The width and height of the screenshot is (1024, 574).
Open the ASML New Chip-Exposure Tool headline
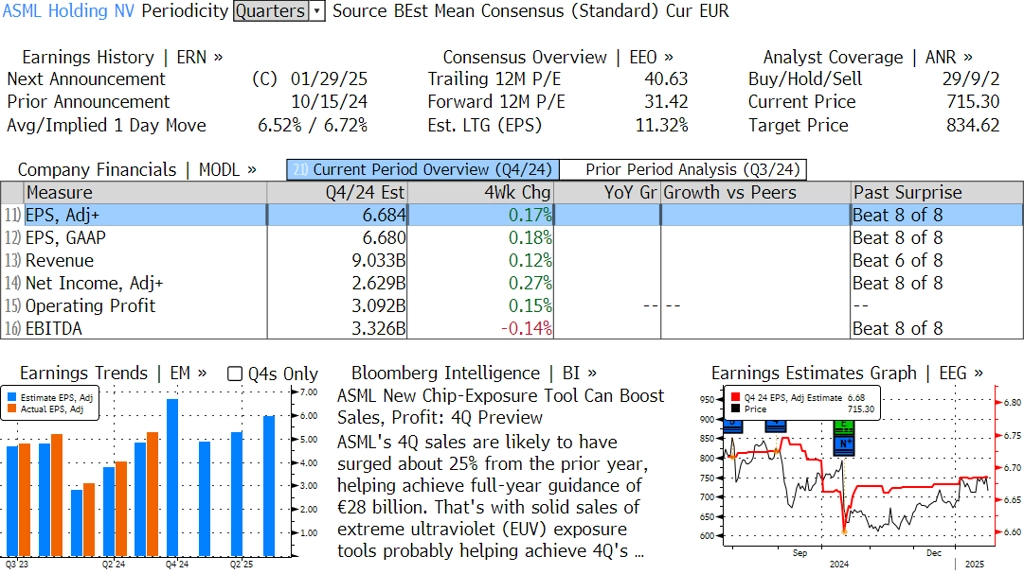pyautogui.click(x=500, y=406)
